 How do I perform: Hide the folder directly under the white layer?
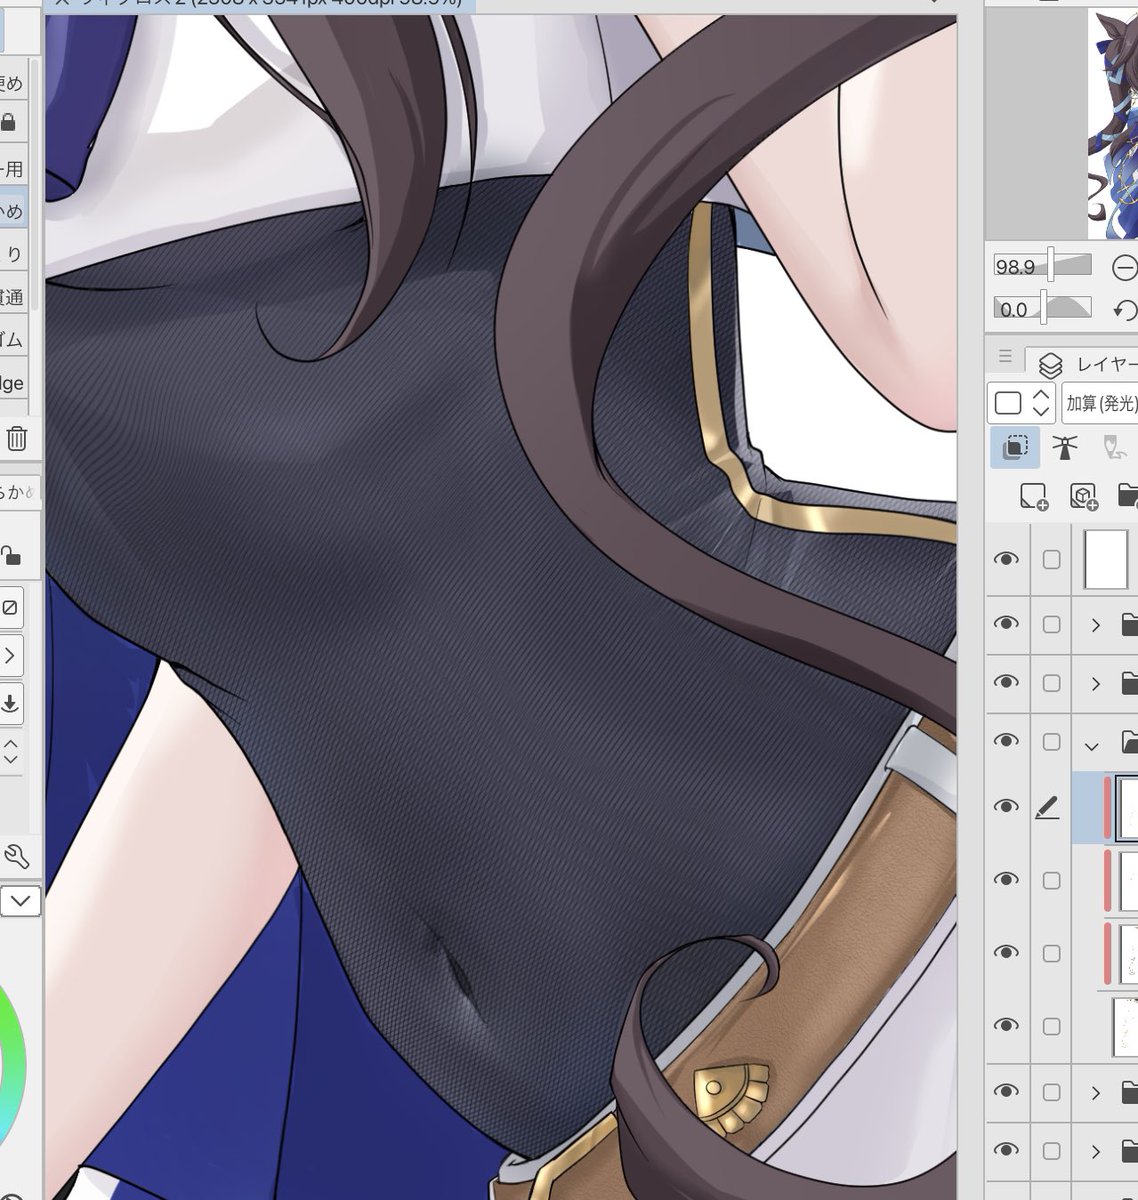[x=1006, y=624]
